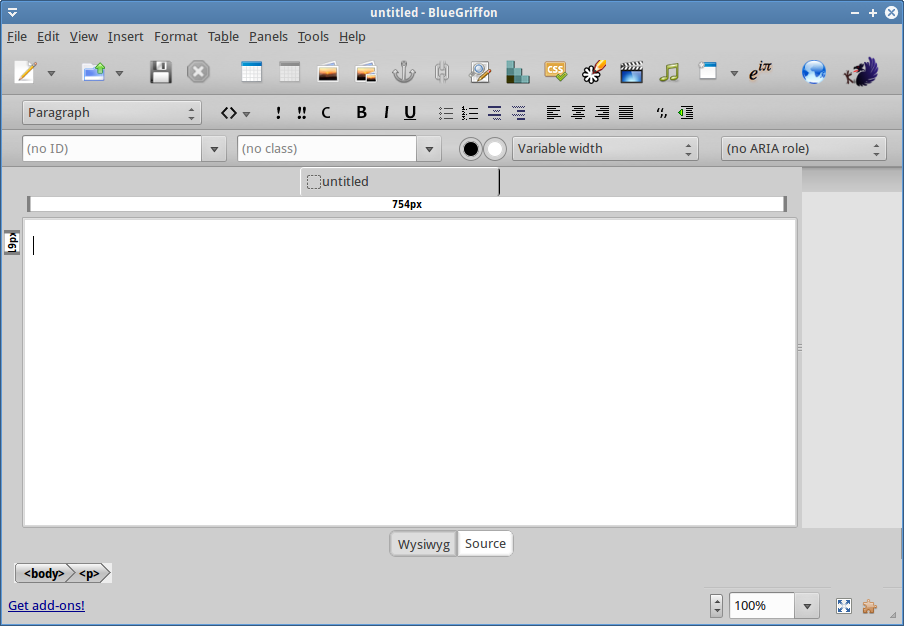
Task: Open the Variable width font dropdown
Action: 605,149
